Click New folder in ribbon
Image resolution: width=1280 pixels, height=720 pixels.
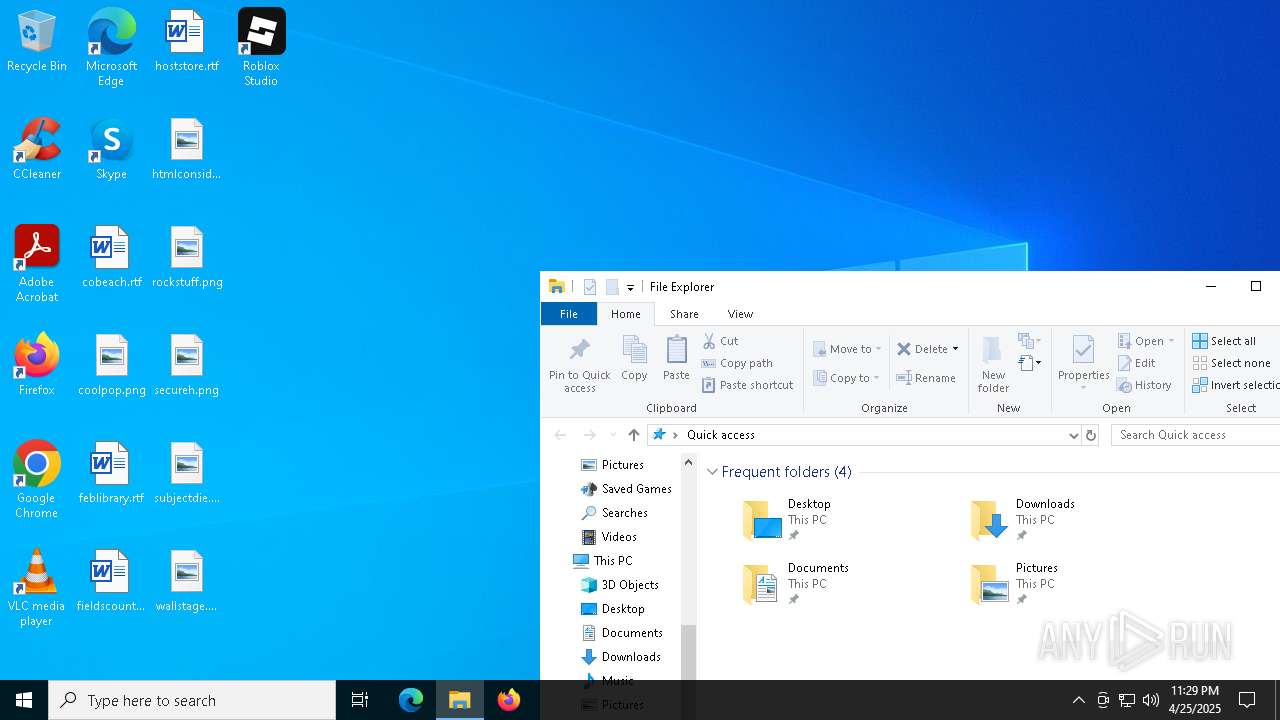point(993,365)
